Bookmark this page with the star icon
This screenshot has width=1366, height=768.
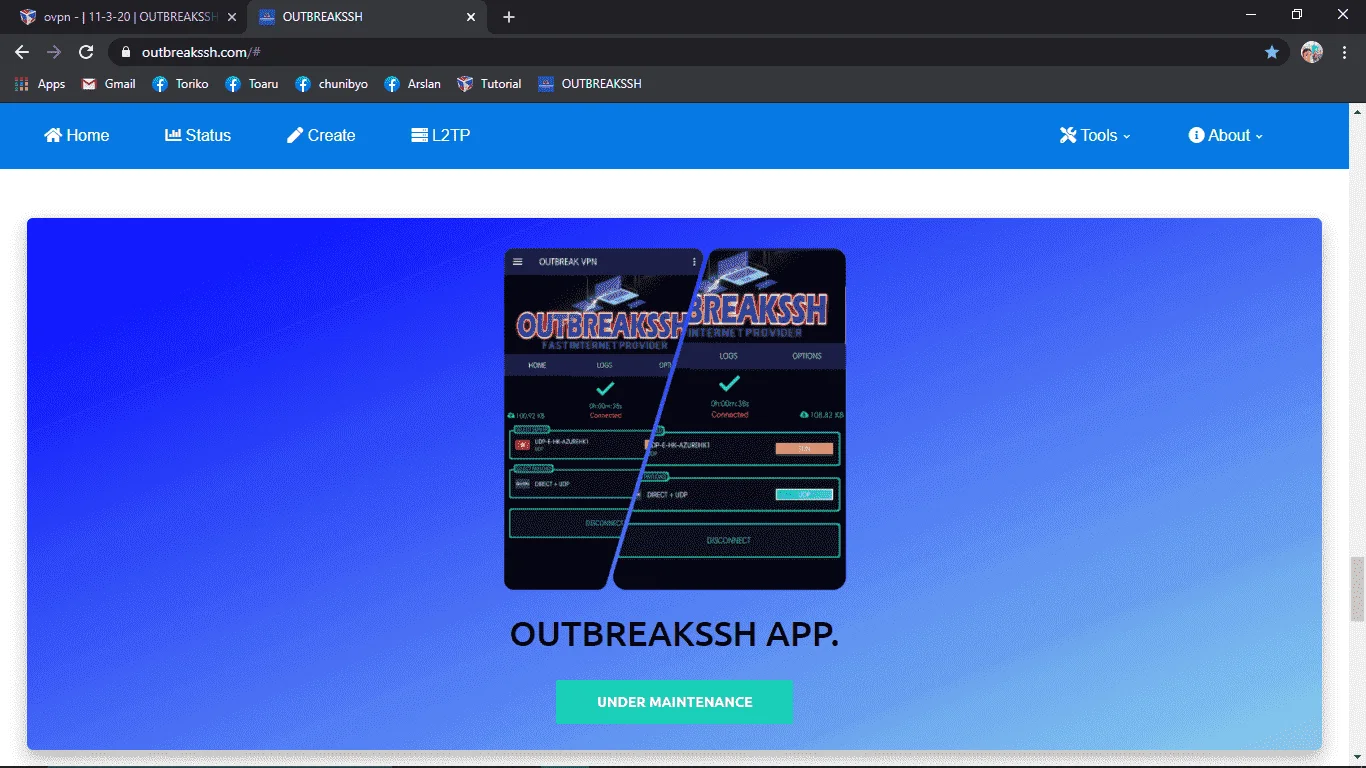(x=1272, y=52)
